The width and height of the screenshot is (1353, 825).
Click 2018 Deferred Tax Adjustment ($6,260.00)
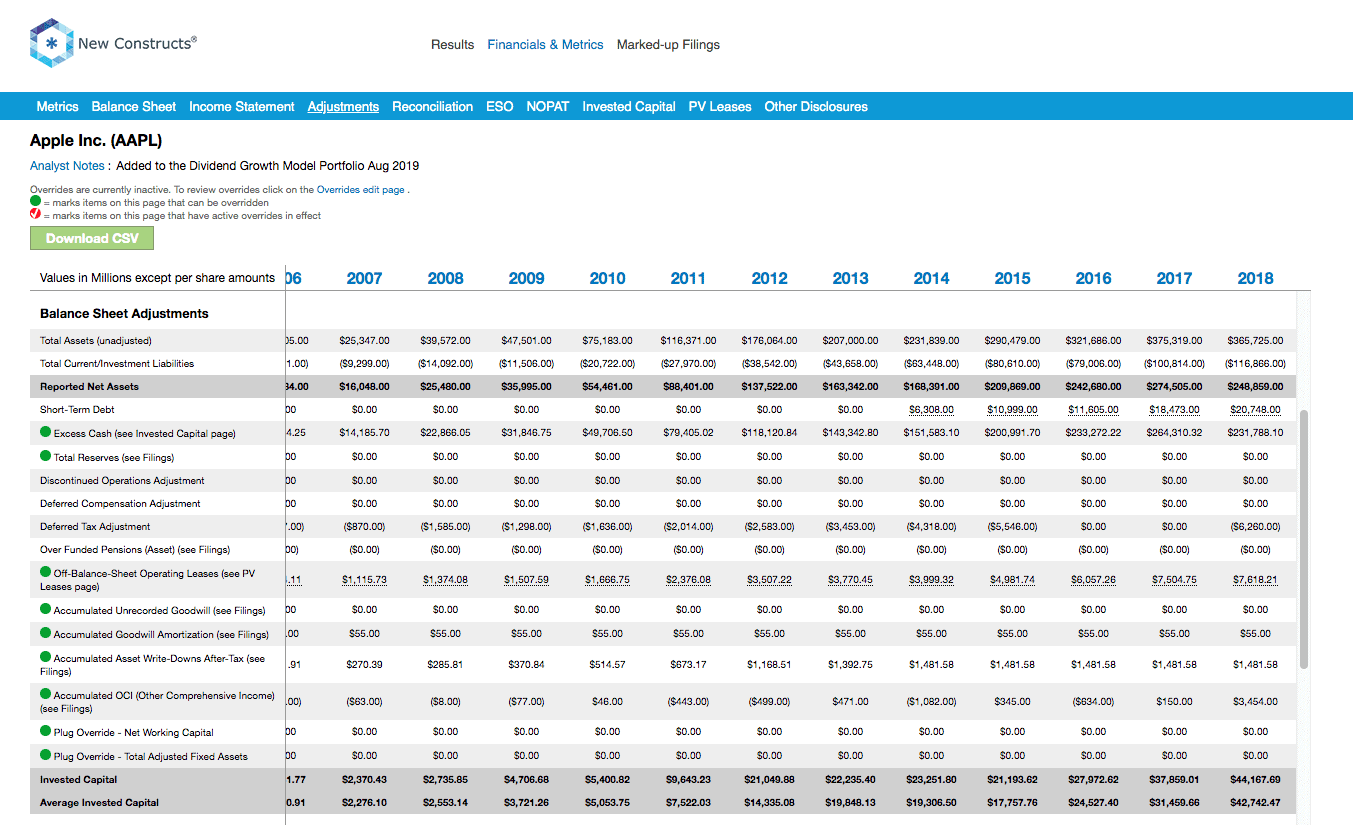coord(1255,527)
